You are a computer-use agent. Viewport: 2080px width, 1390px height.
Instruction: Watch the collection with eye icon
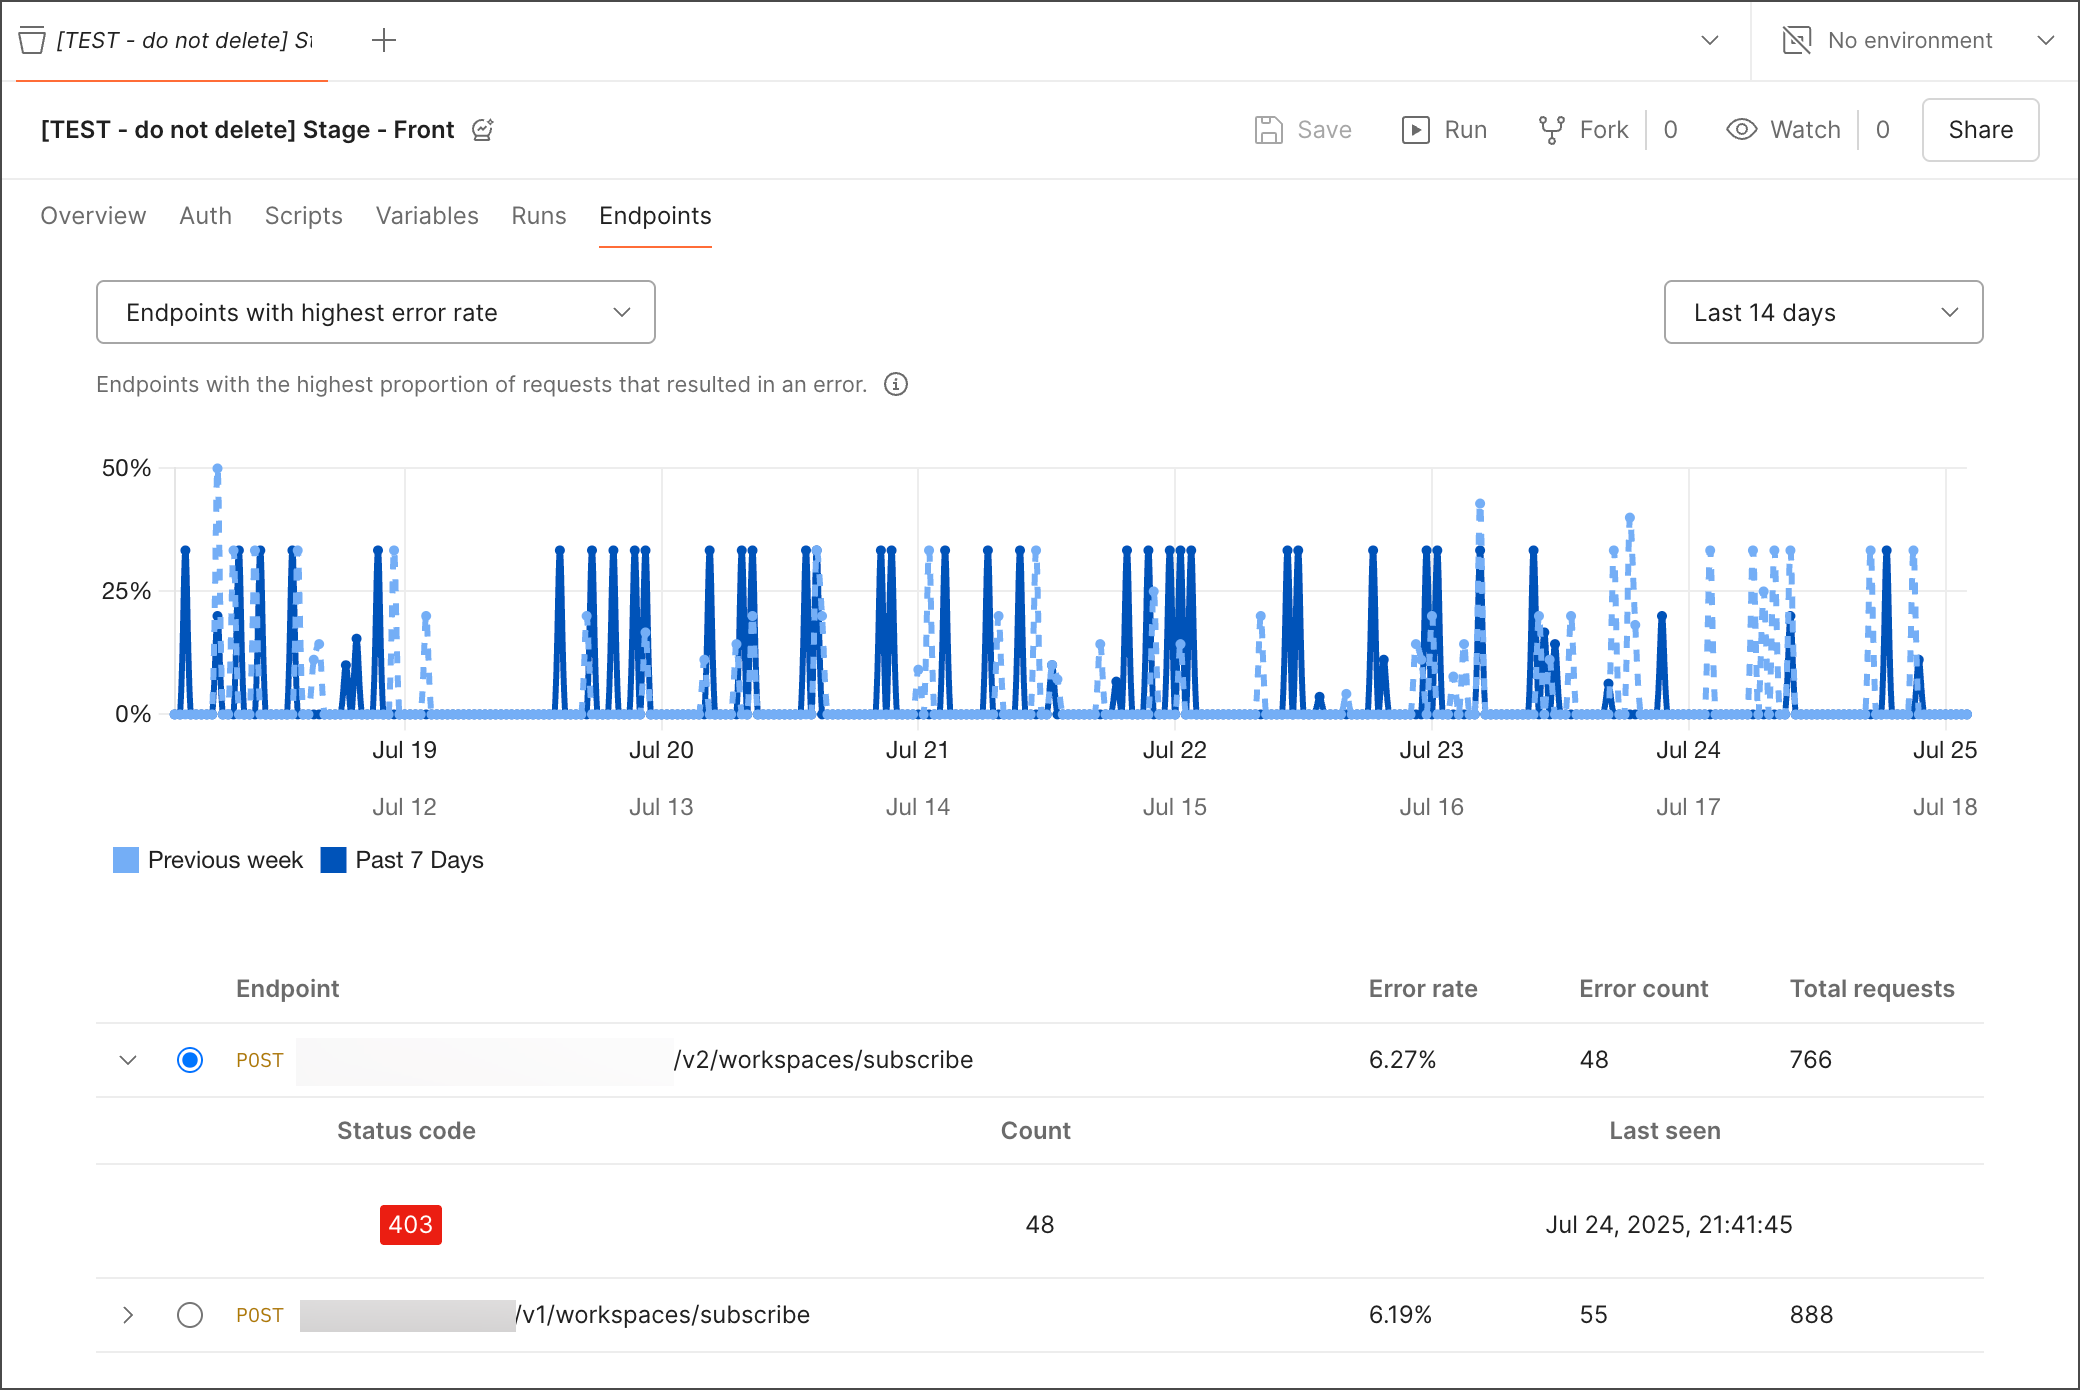(x=1783, y=130)
